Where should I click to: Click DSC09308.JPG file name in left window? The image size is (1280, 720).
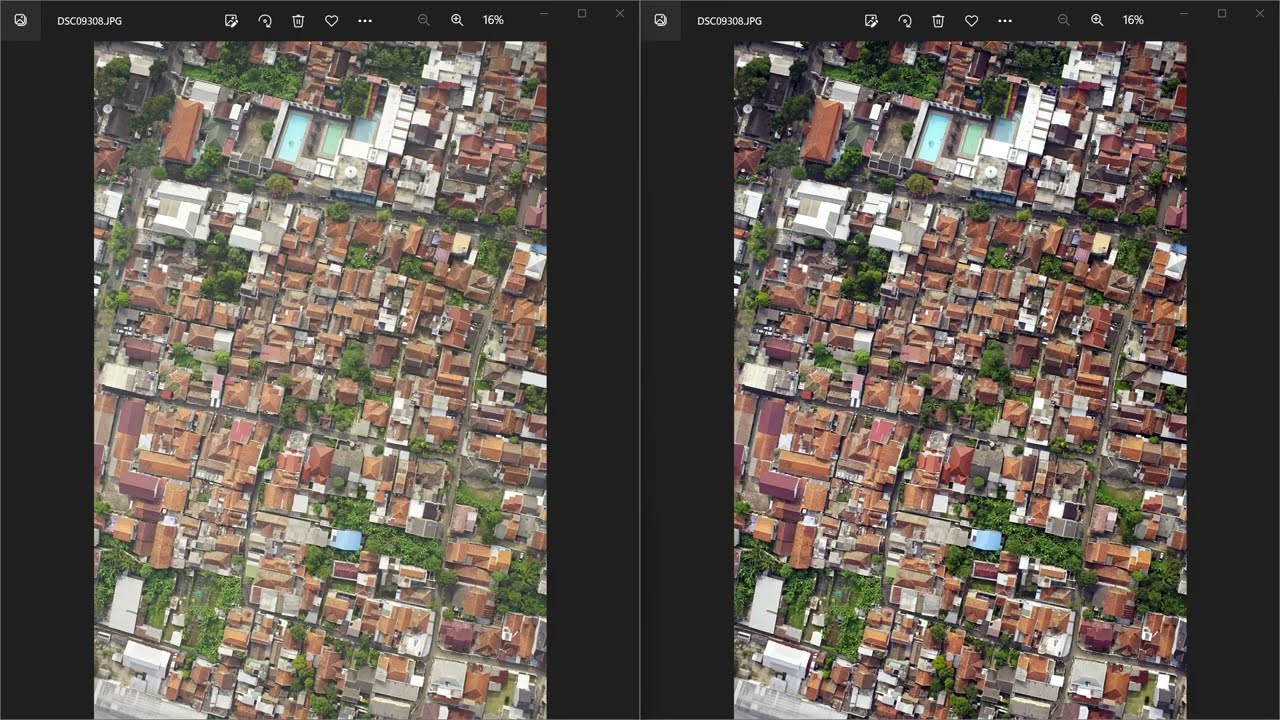[89, 21]
